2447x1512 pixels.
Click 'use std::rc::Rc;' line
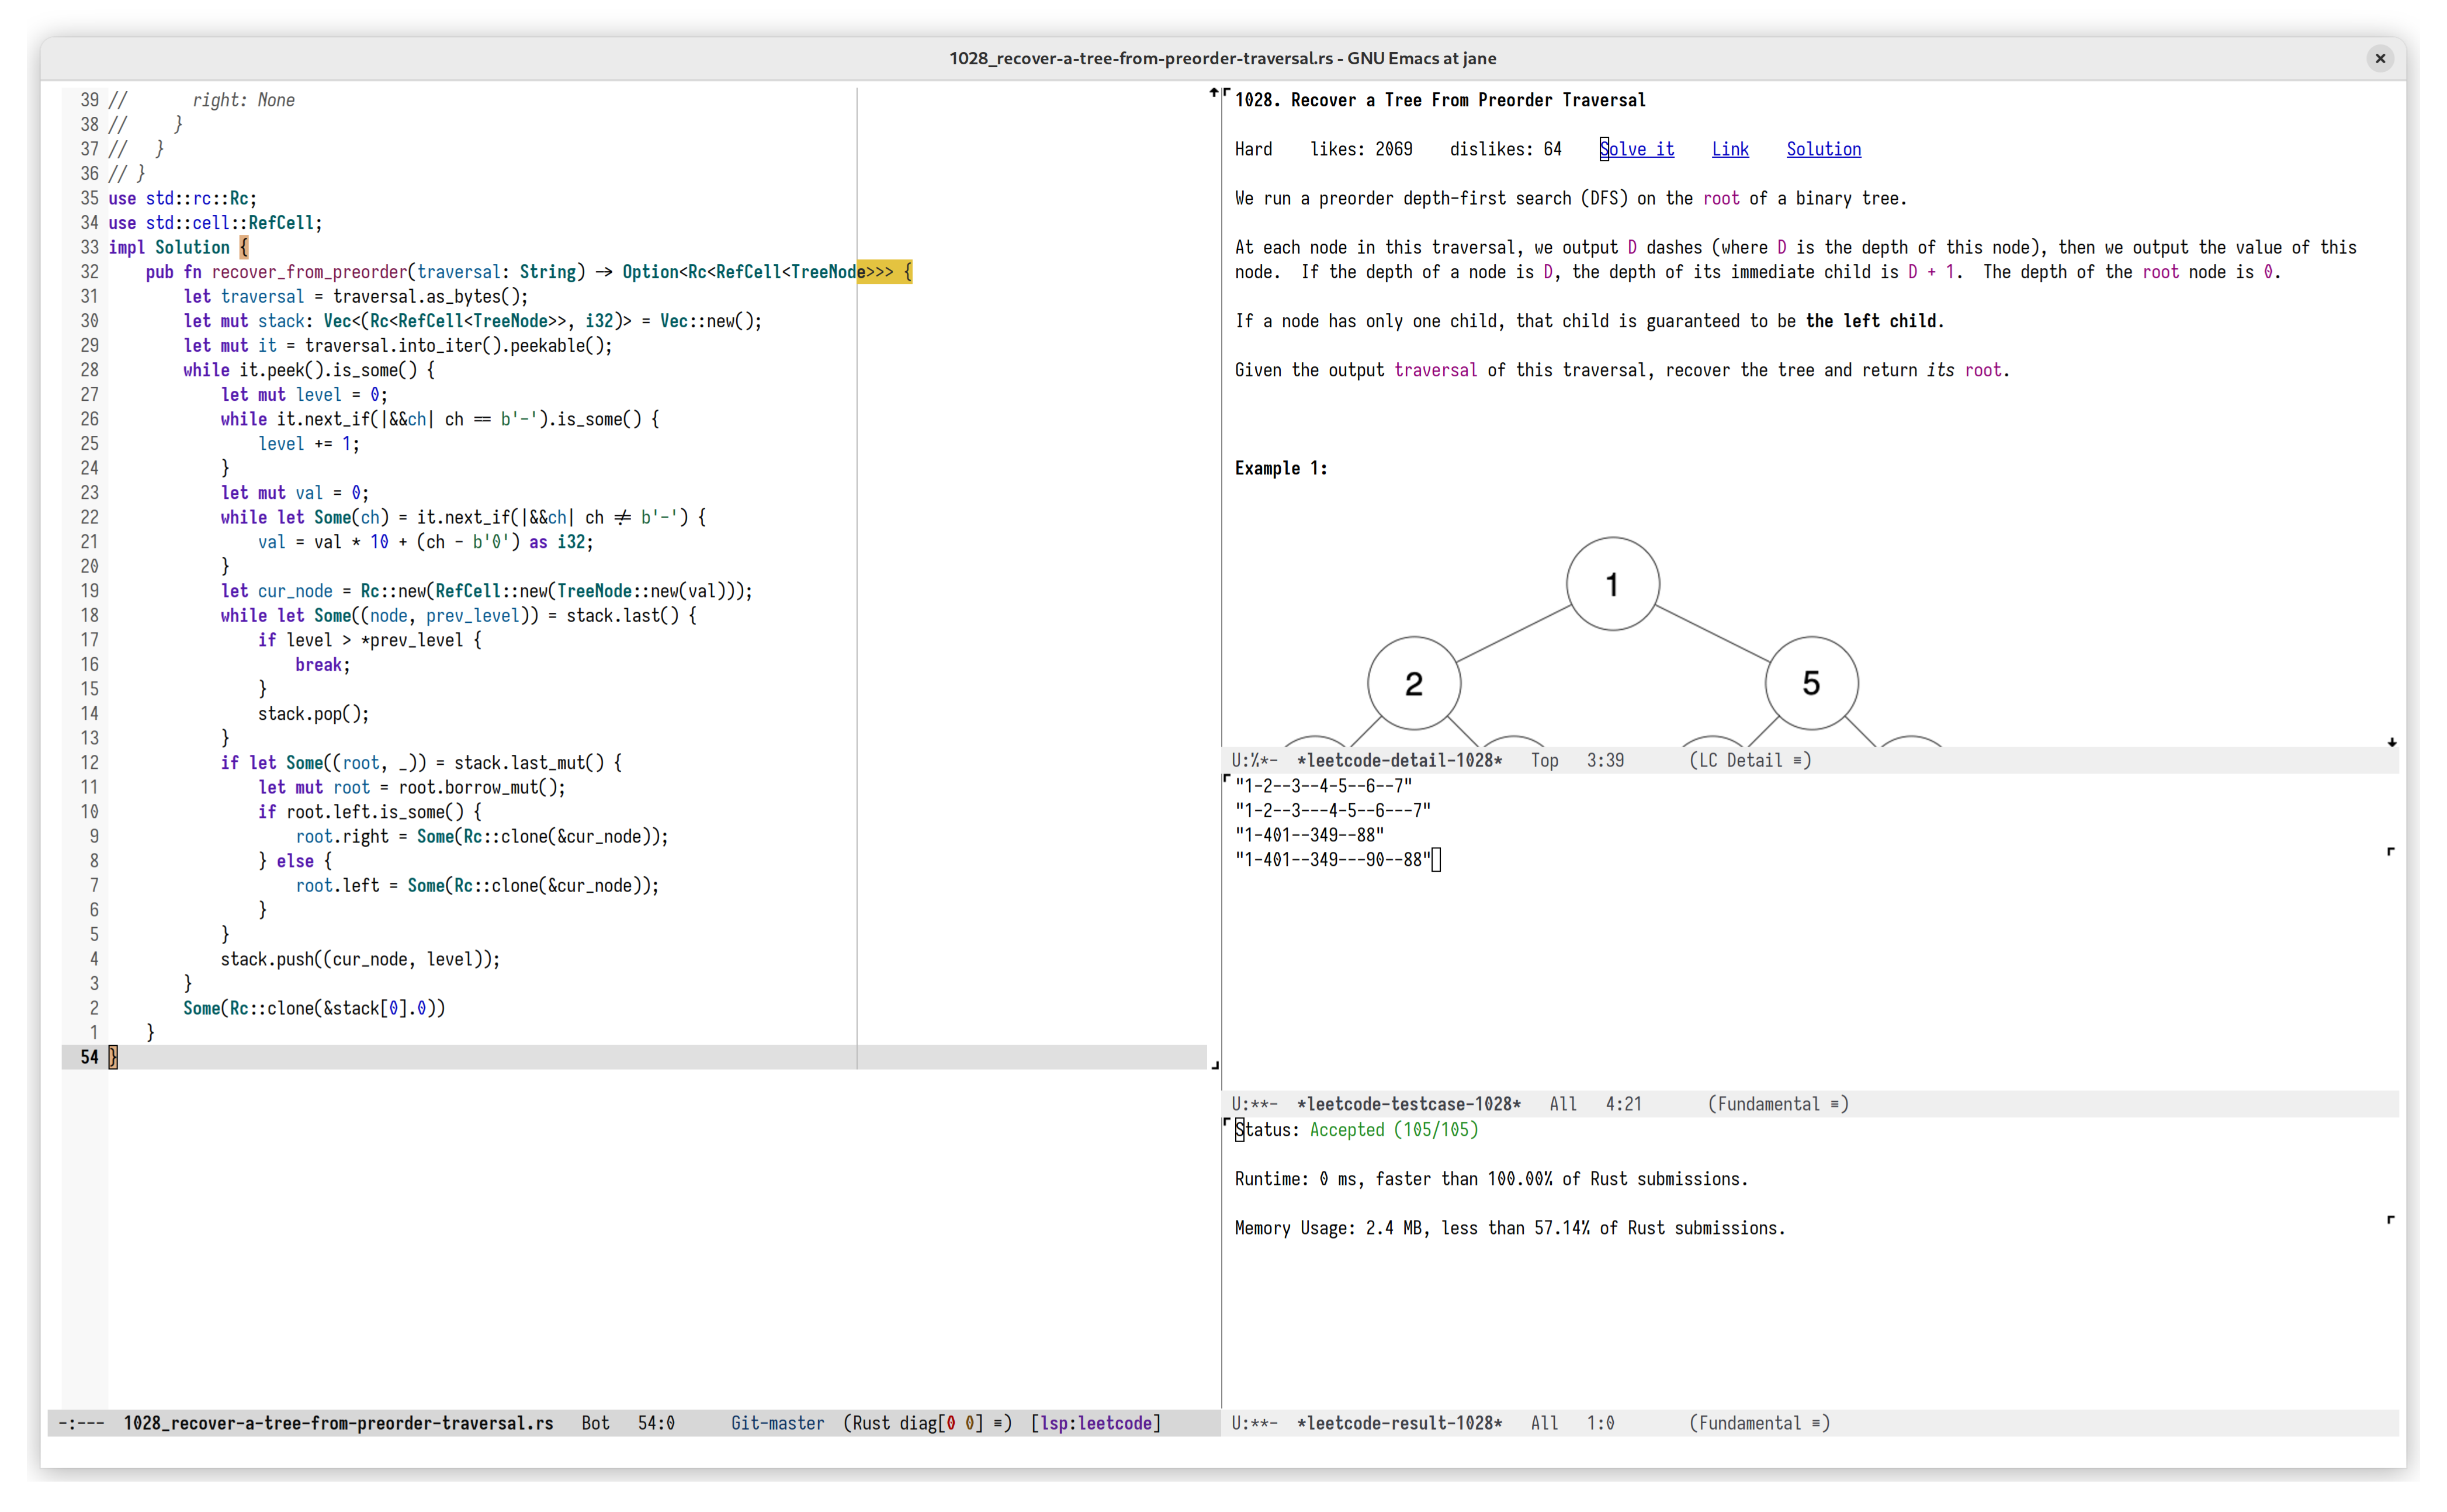(x=182, y=198)
